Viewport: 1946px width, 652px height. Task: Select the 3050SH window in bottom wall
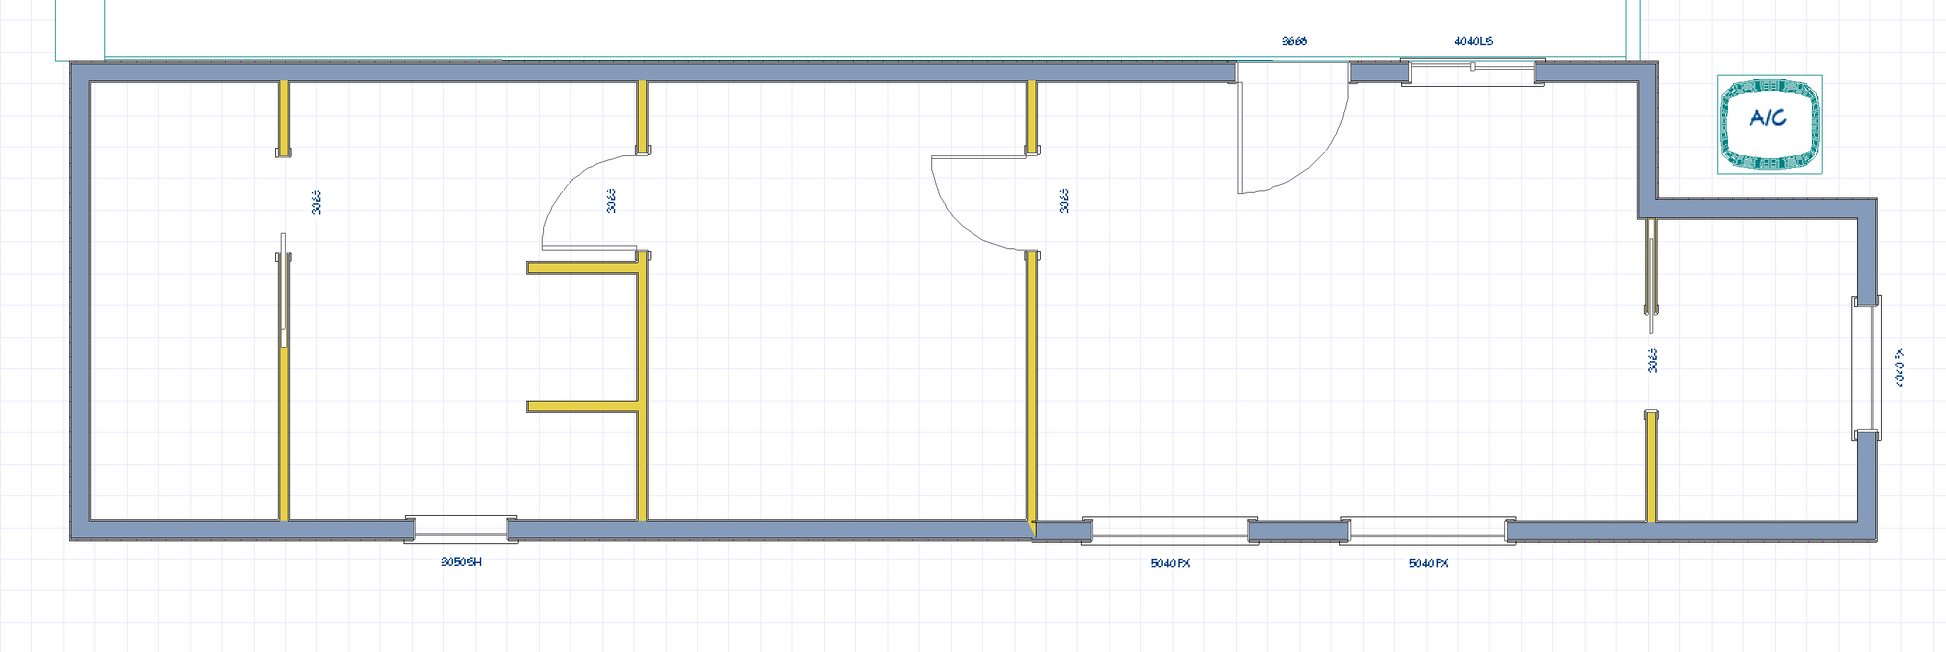coord(461,529)
